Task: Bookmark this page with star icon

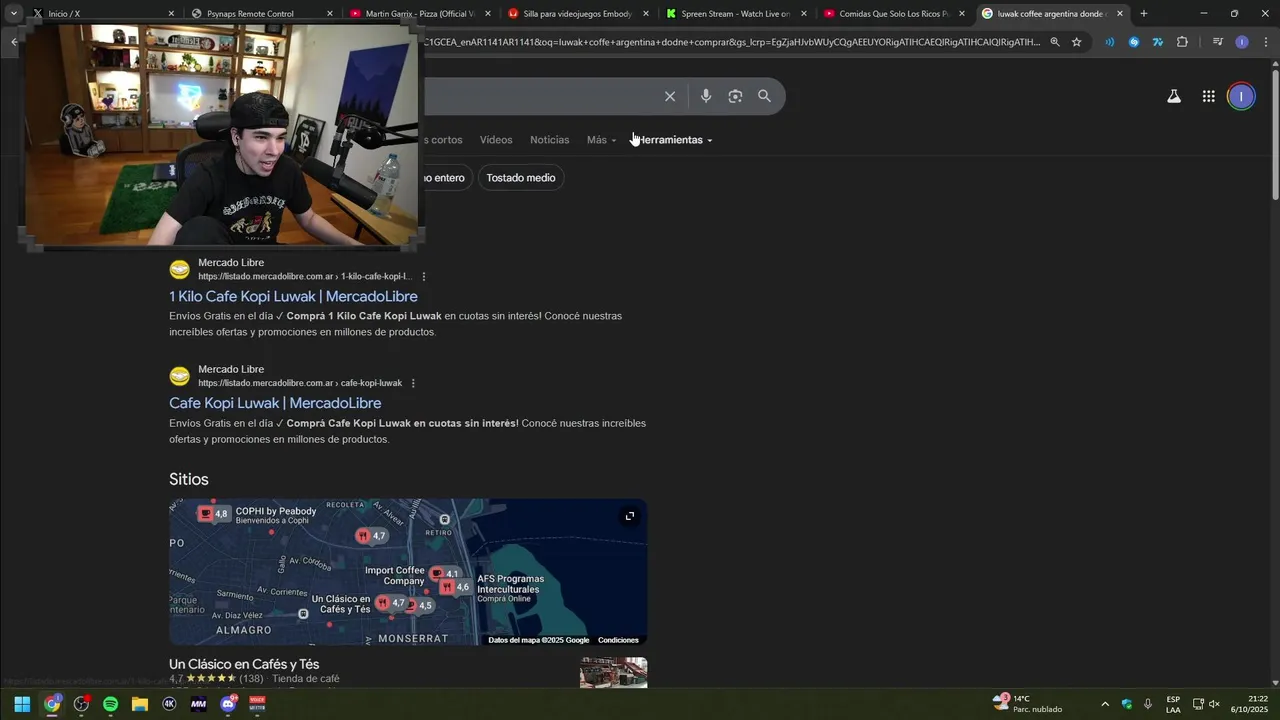Action: [x=1076, y=42]
